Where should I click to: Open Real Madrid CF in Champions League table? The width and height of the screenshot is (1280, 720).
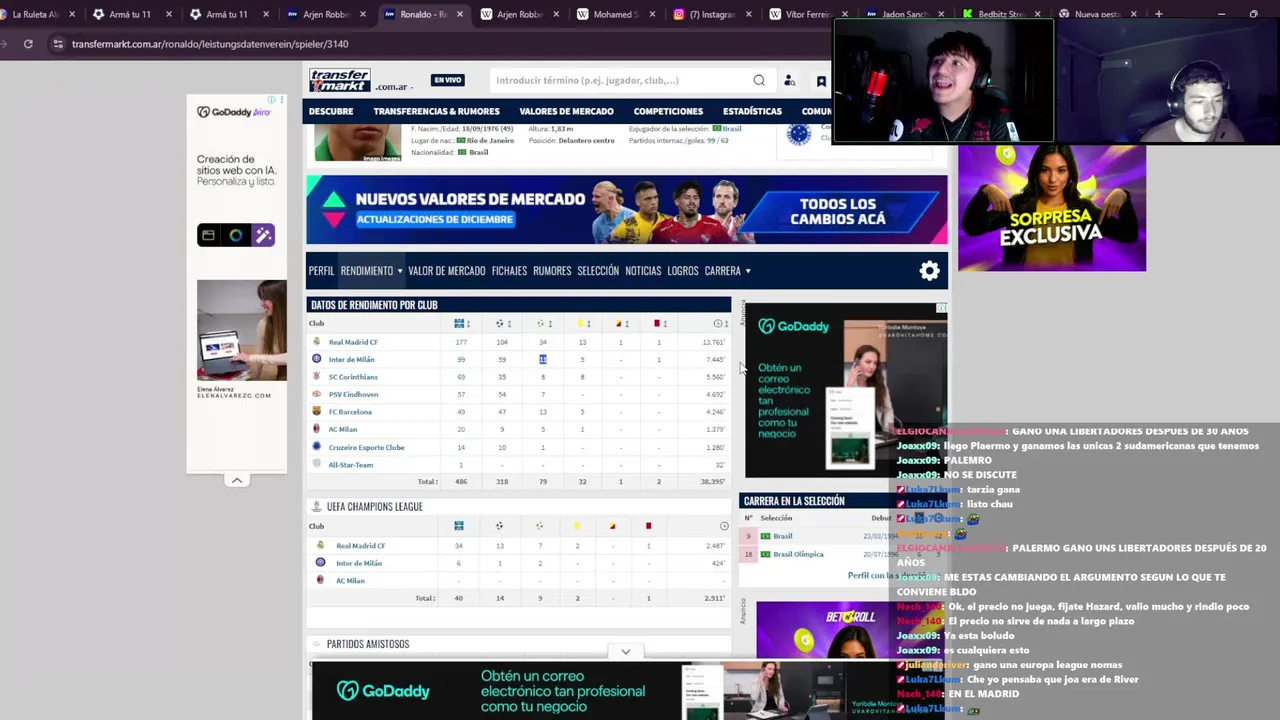[360, 546]
